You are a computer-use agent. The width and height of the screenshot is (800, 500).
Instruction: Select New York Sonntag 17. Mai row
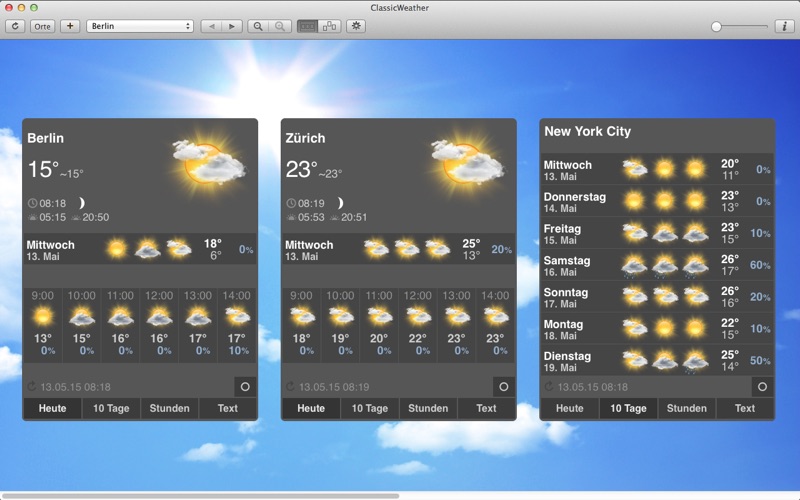657,297
